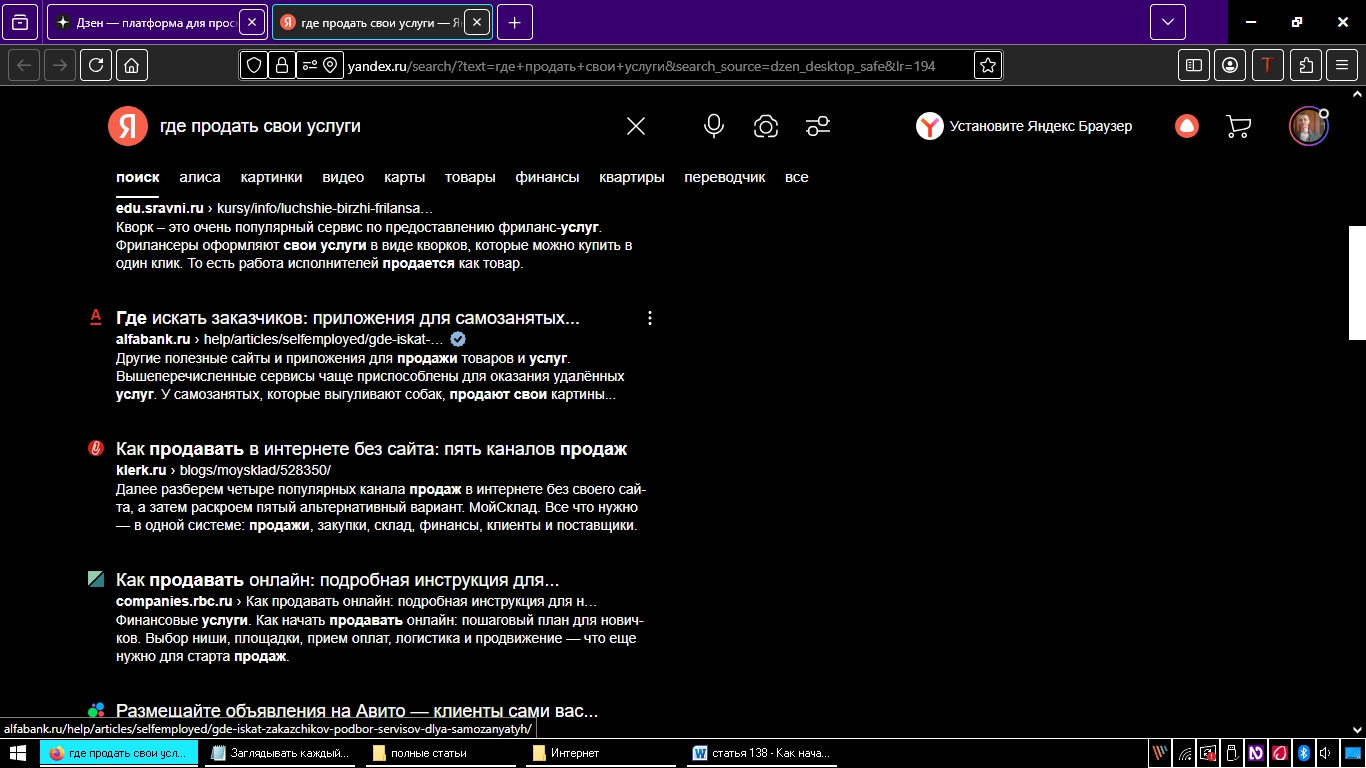Reload the page in browser toolbar
Viewport: 1366px width, 768px height.
pos(96,65)
